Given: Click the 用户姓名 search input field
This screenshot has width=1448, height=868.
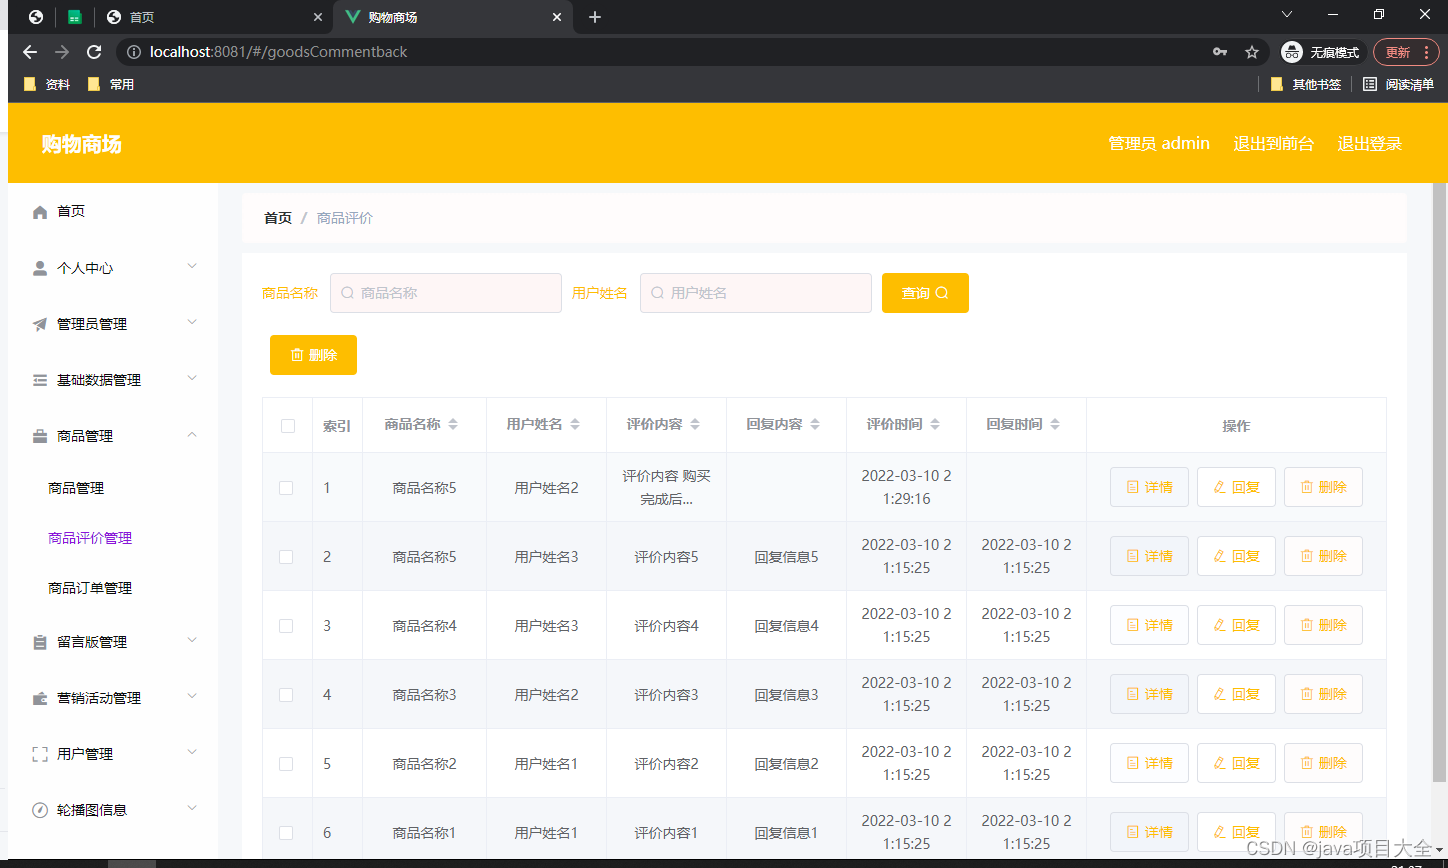Looking at the screenshot, I should tap(756, 293).
